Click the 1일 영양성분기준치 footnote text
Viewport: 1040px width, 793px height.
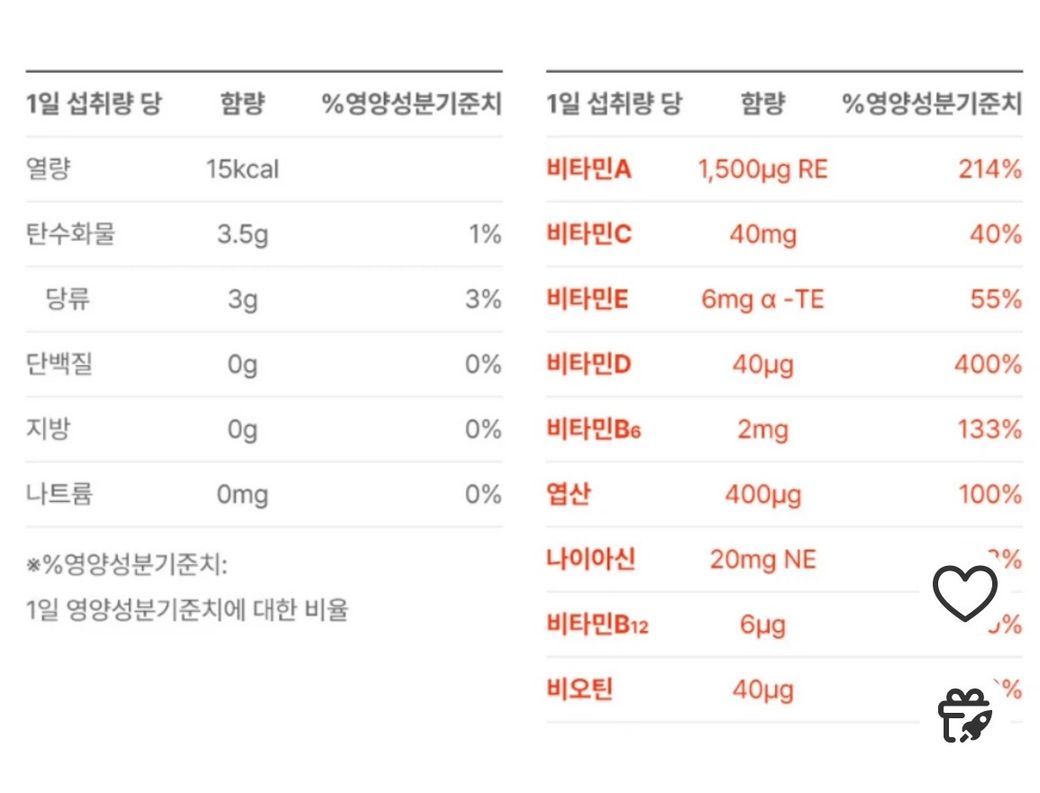(x=187, y=609)
